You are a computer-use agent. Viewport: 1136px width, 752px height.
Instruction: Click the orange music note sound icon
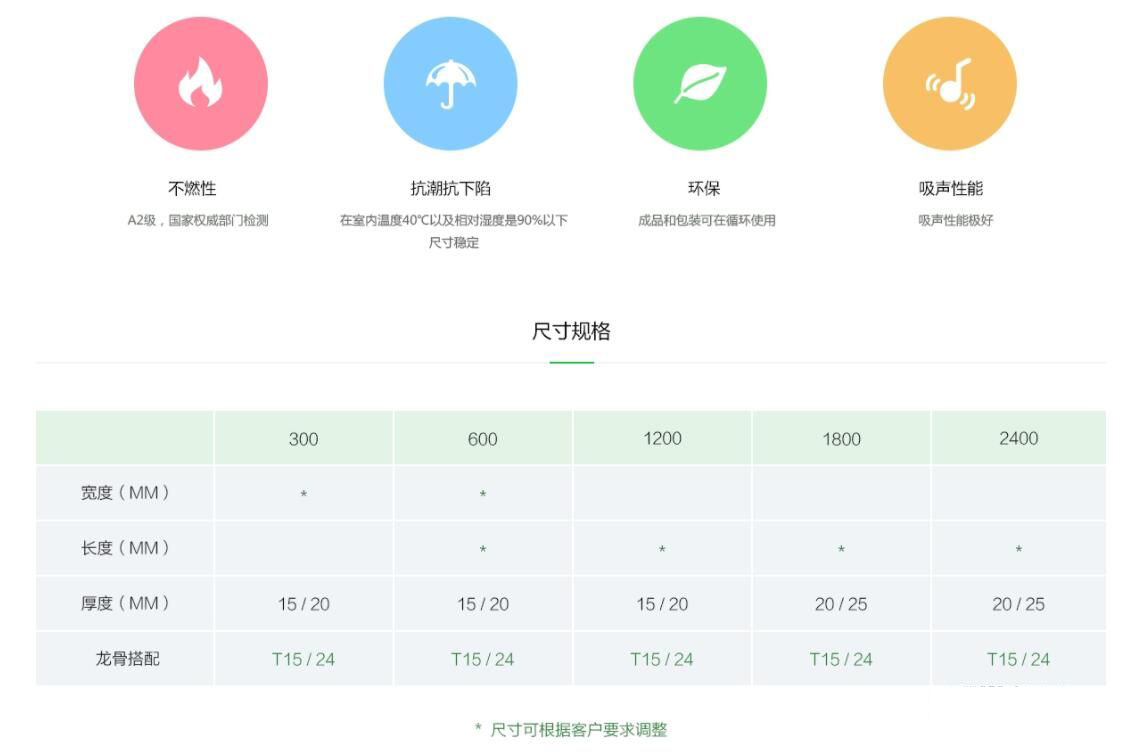click(949, 84)
